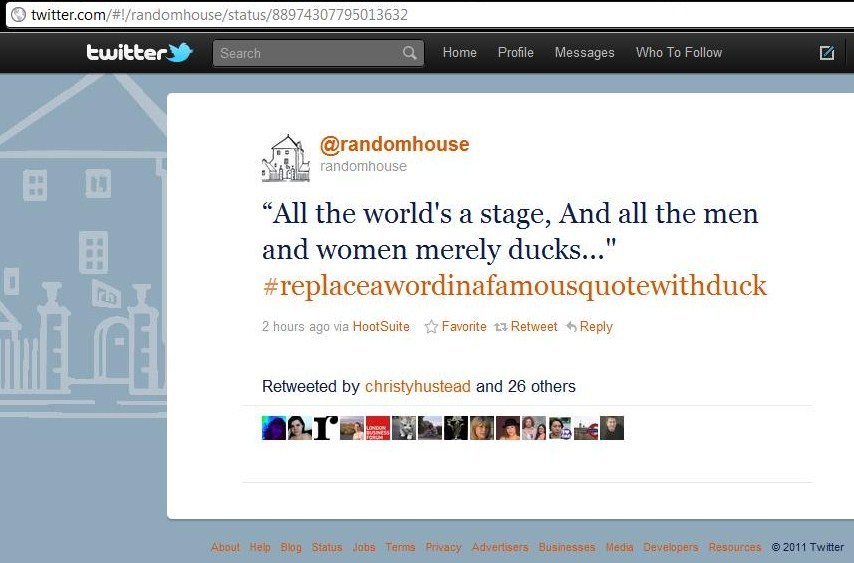This screenshot has width=854, height=563.
Task: Click the Favorite star icon
Action: pyautogui.click(x=431, y=326)
